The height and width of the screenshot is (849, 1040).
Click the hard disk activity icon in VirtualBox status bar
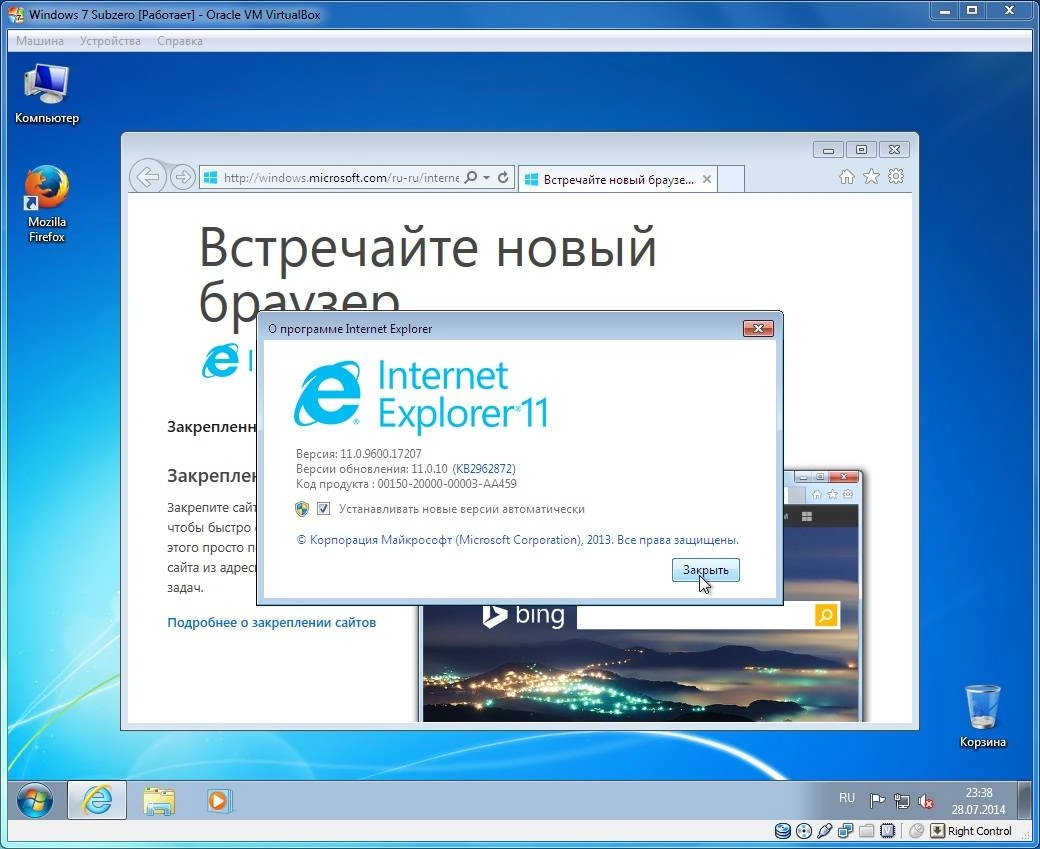point(783,830)
